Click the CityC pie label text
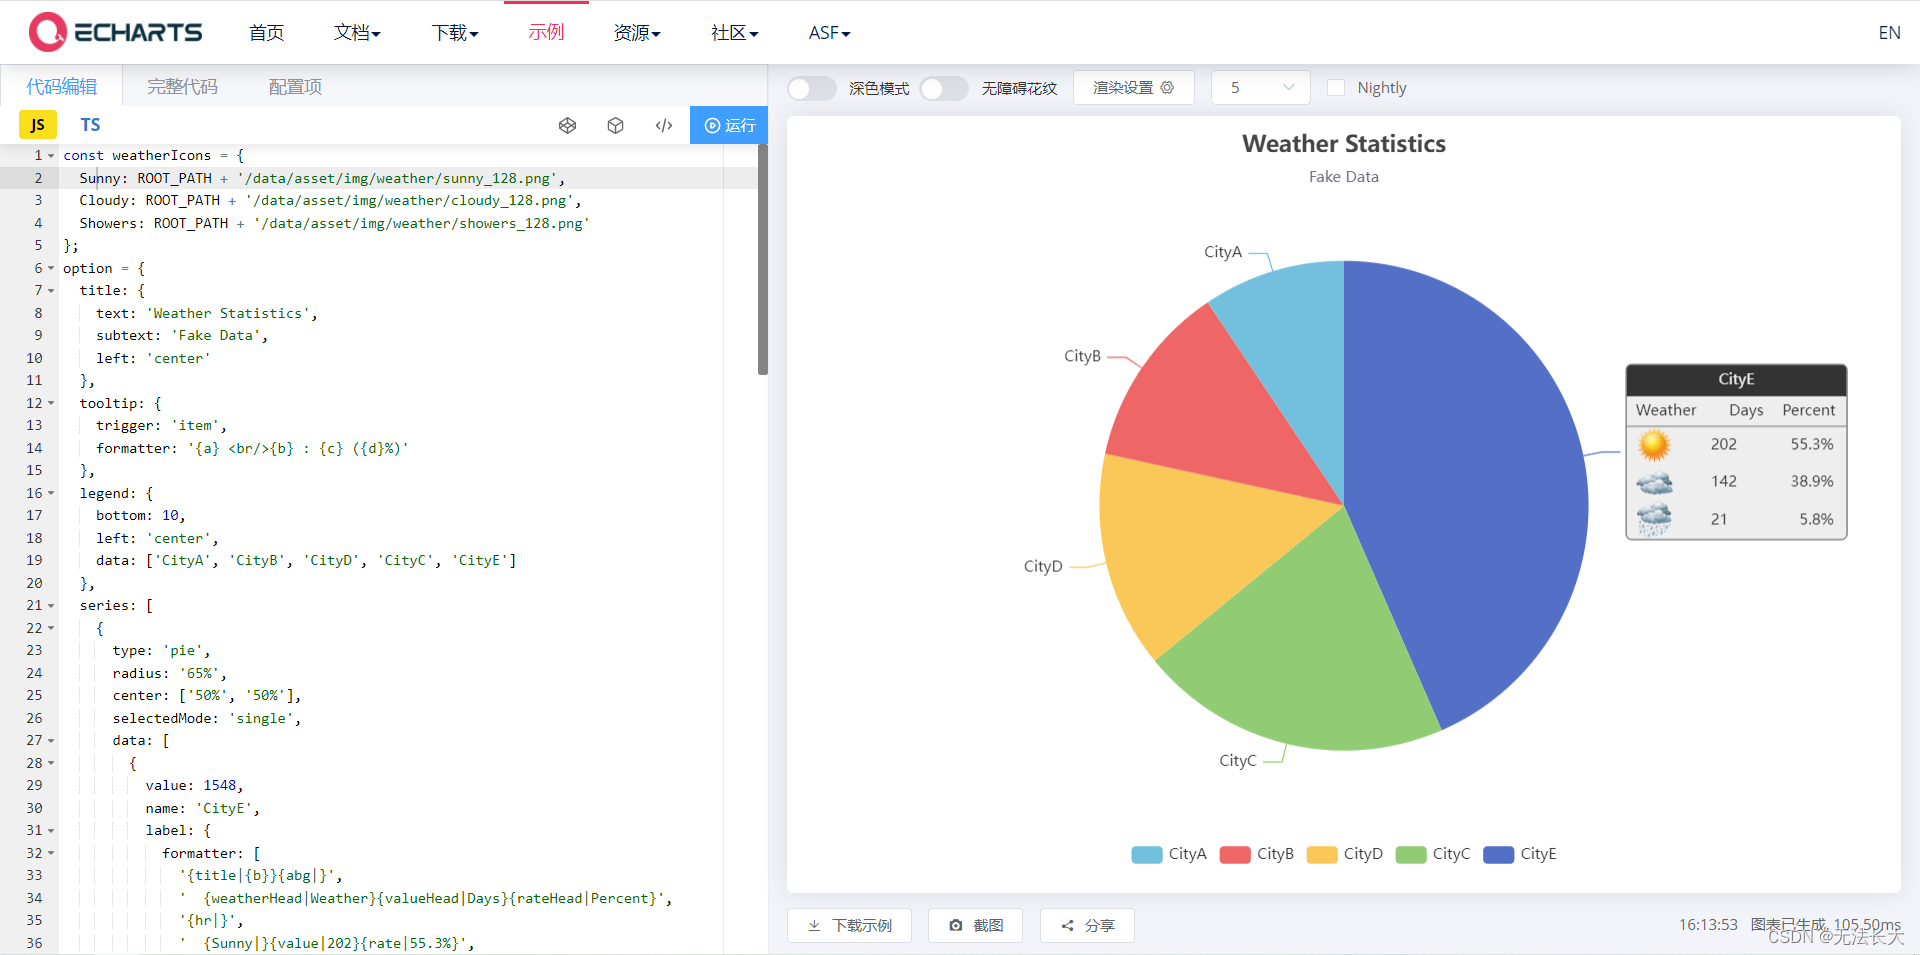 [x=1238, y=761]
